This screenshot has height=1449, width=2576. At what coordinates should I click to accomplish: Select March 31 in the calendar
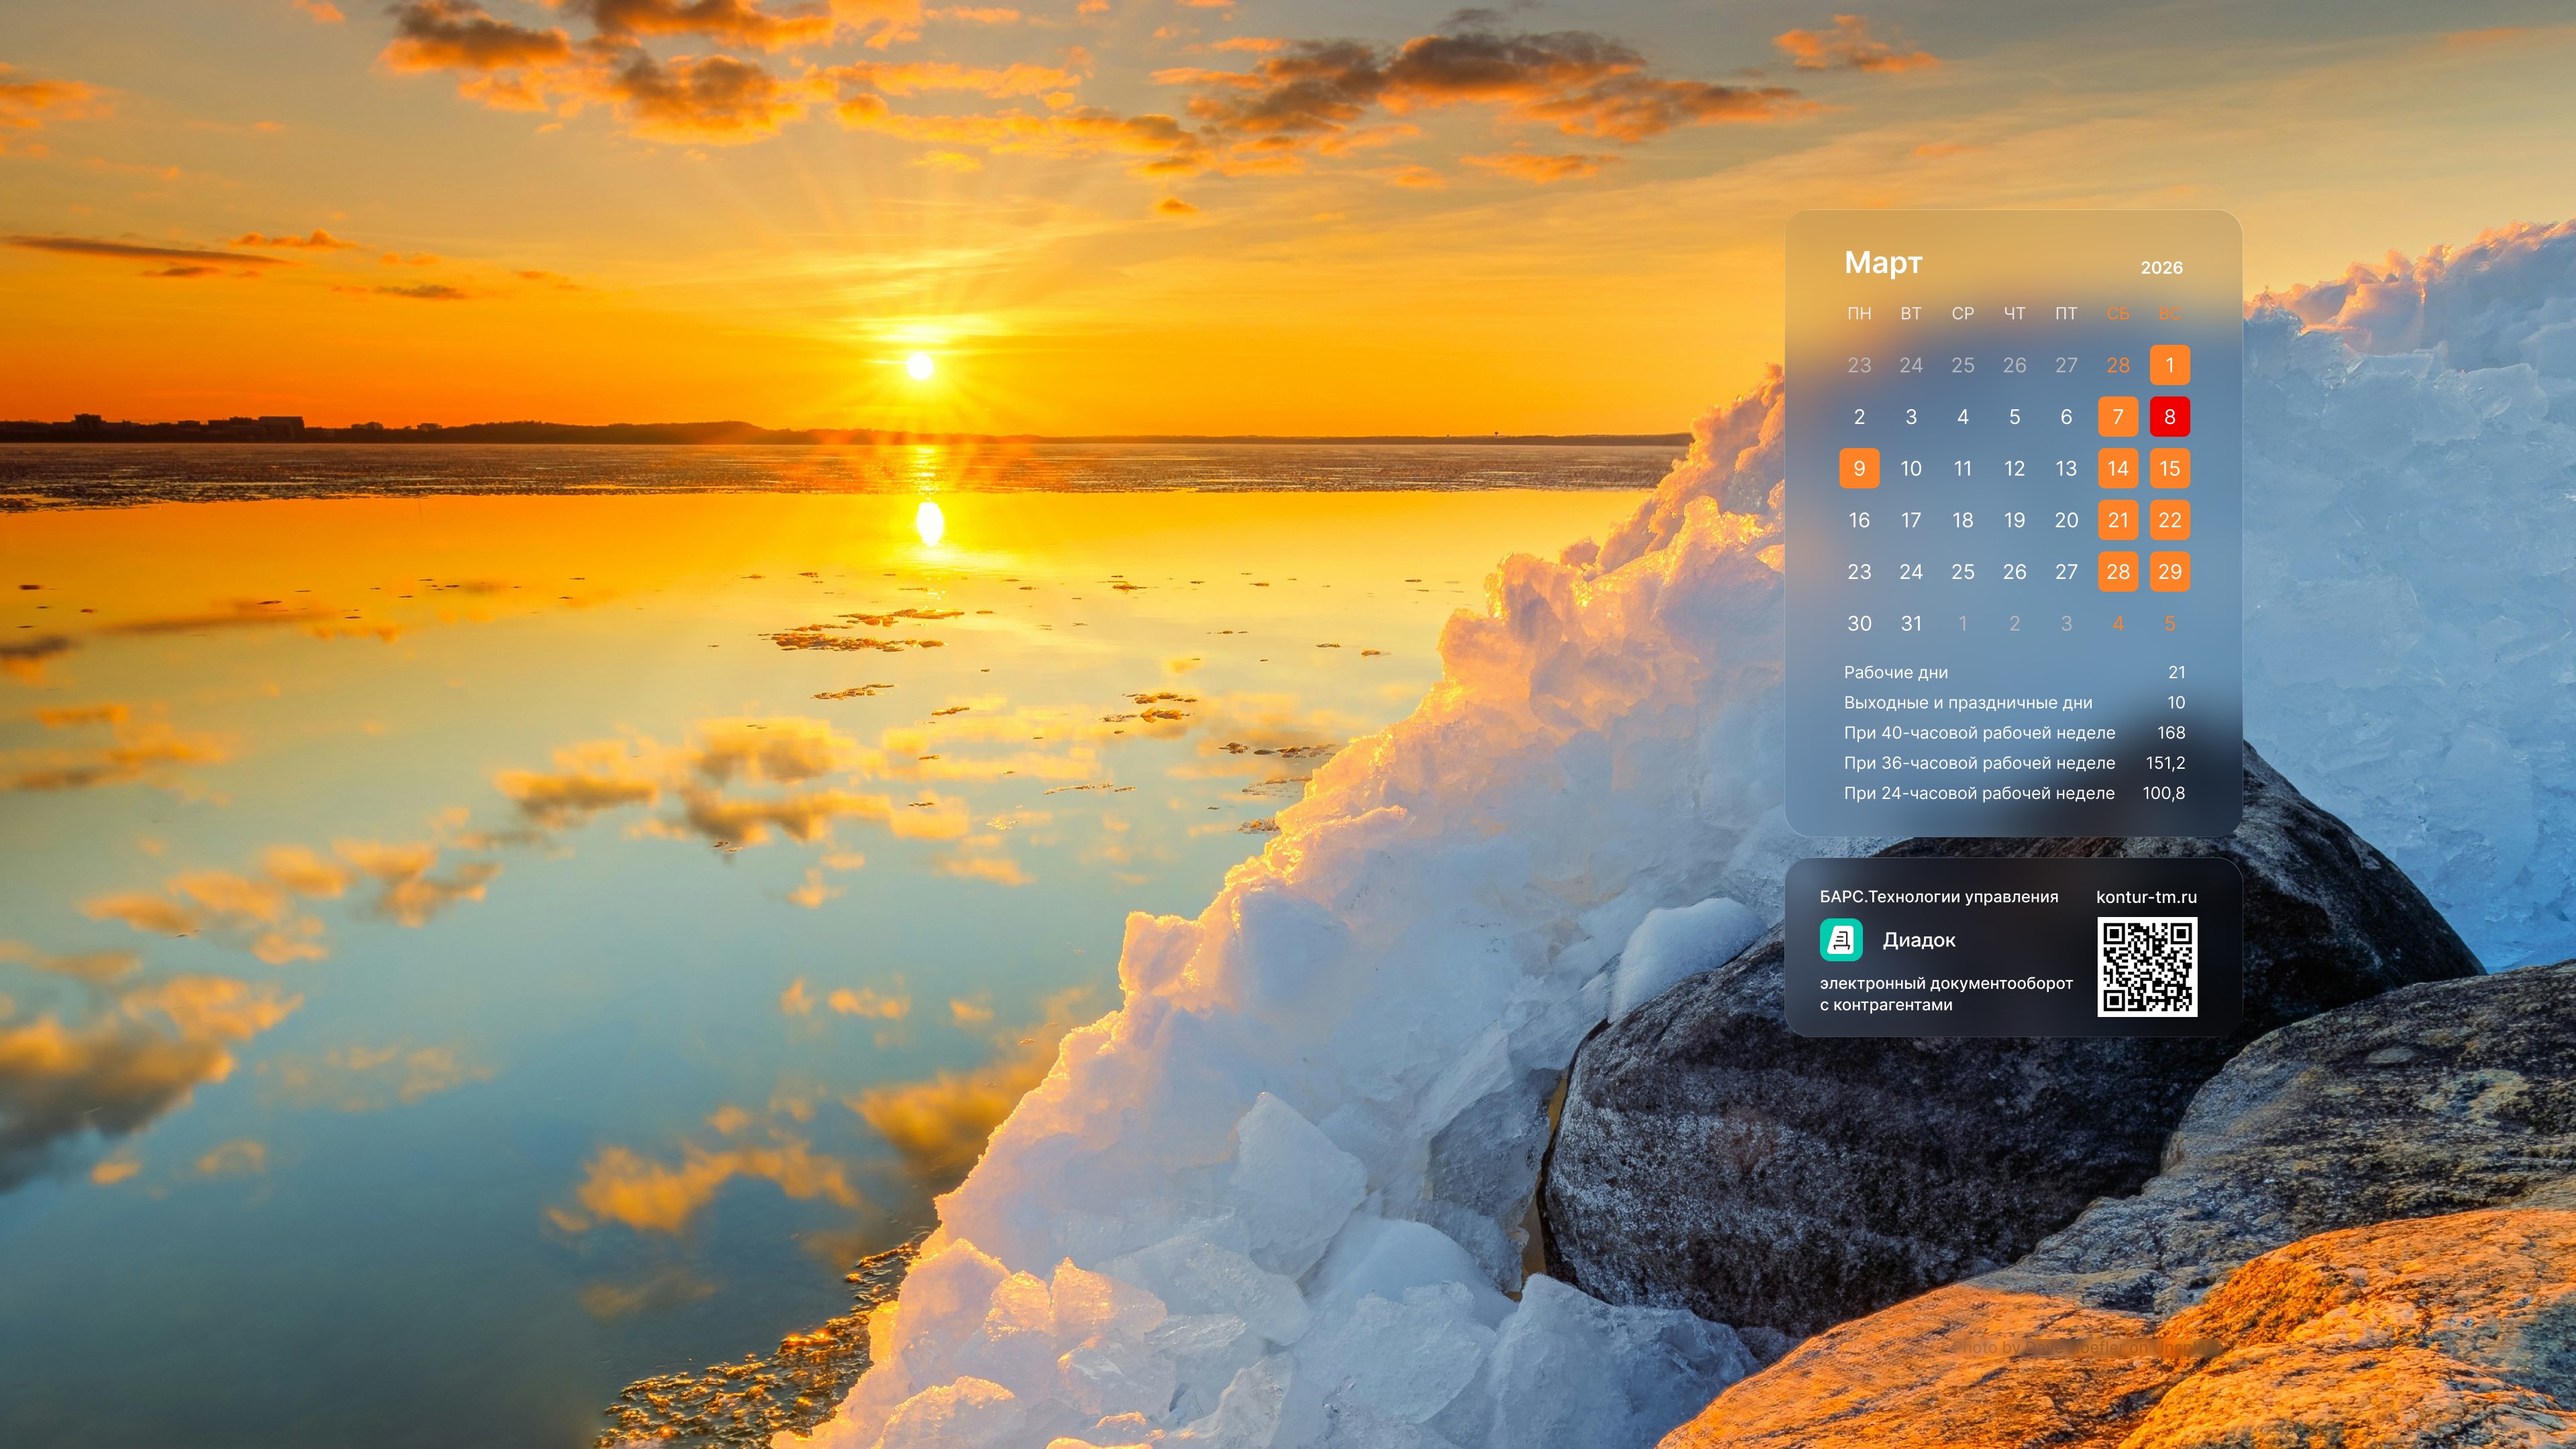coord(1911,624)
